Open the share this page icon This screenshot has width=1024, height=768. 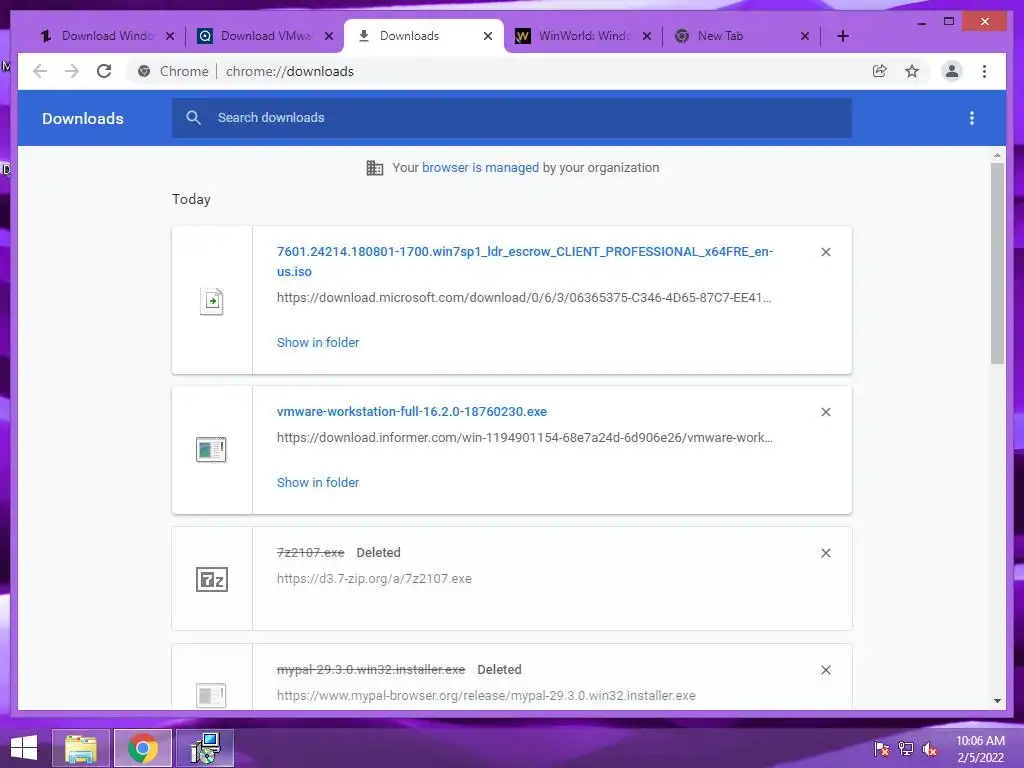(880, 71)
